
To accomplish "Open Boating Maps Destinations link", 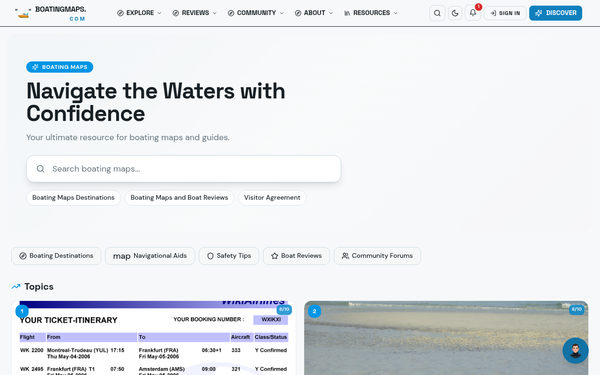I will click(x=73, y=198).
